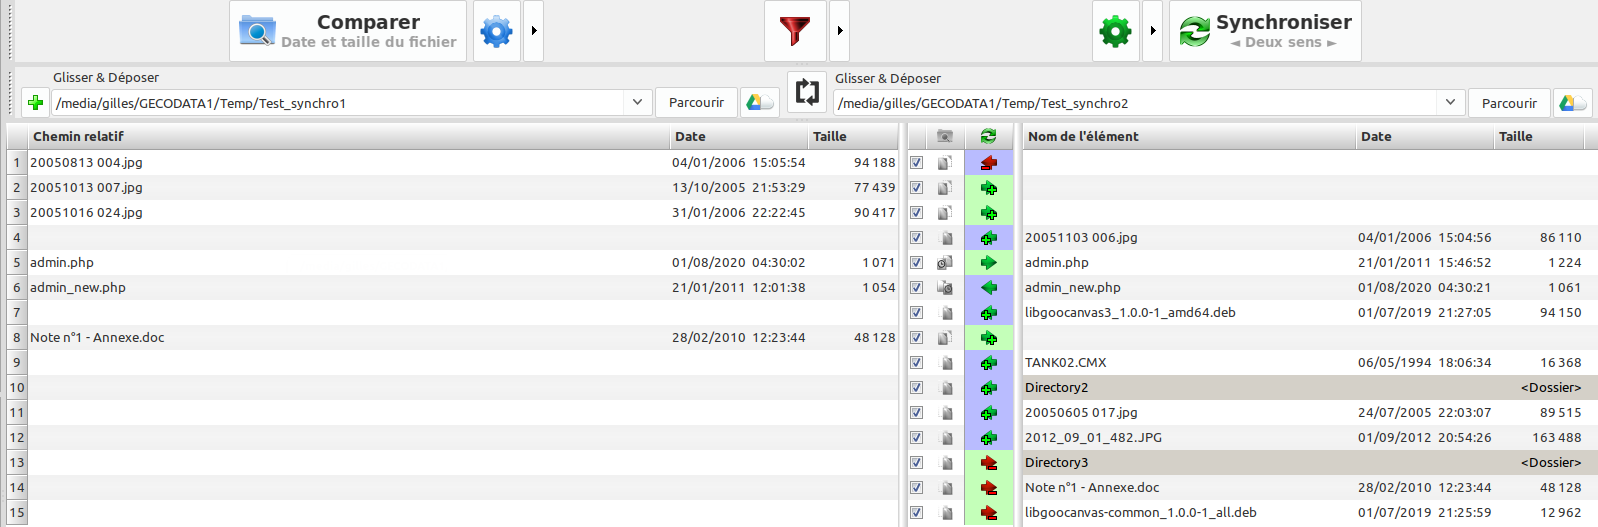Open right folder path history dropdown

tap(1450, 103)
